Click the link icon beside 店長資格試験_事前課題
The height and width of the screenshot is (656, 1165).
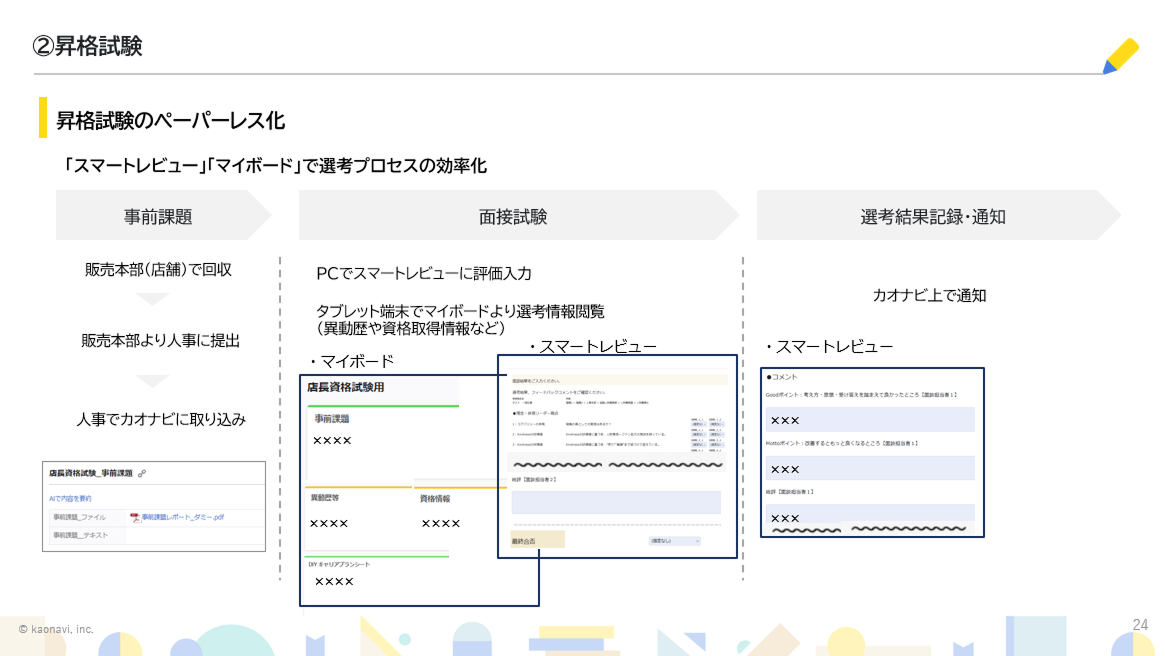[142, 473]
